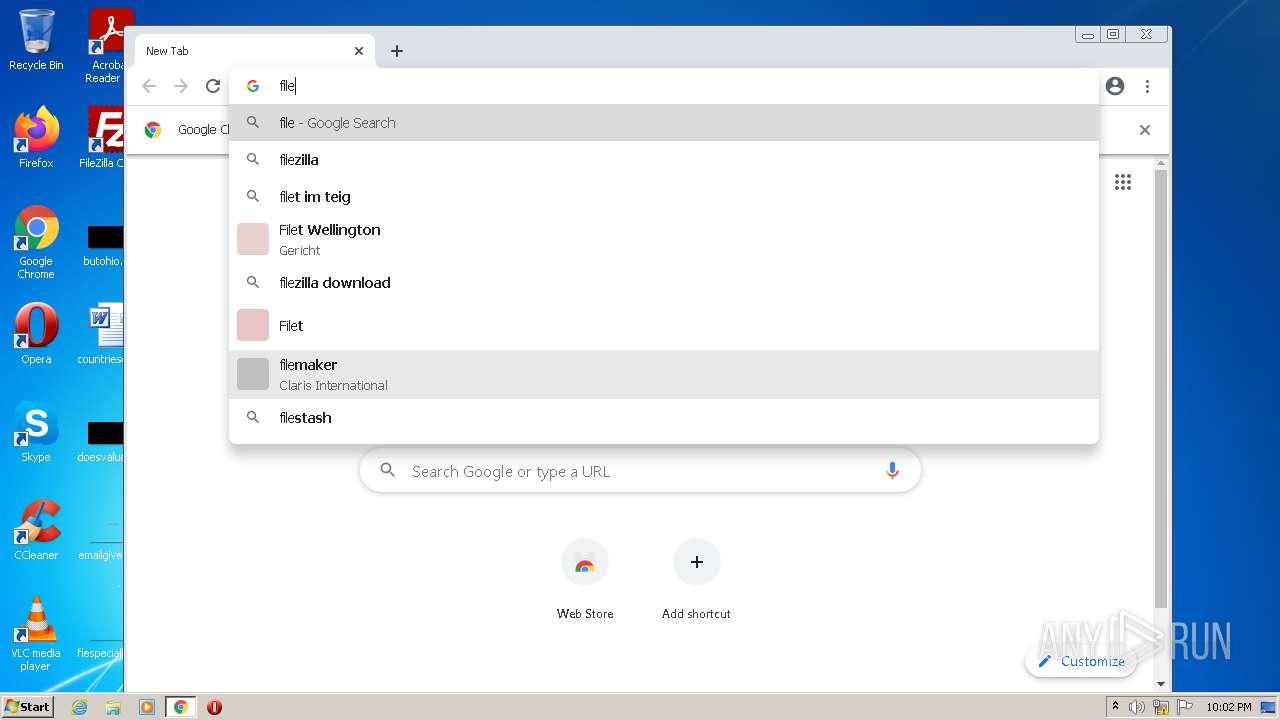The width and height of the screenshot is (1280, 720).
Task: Choose the 'Filet' entity suggestion
Action: click(x=664, y=325)
